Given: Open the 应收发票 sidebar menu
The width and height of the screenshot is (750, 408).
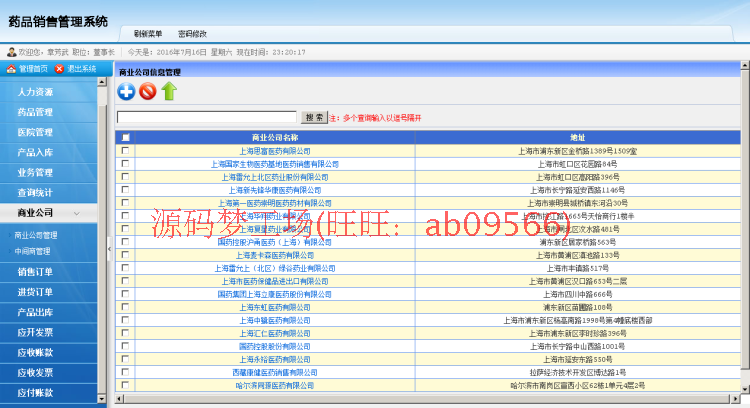Looking at the screenshot, I should [48, 373].
